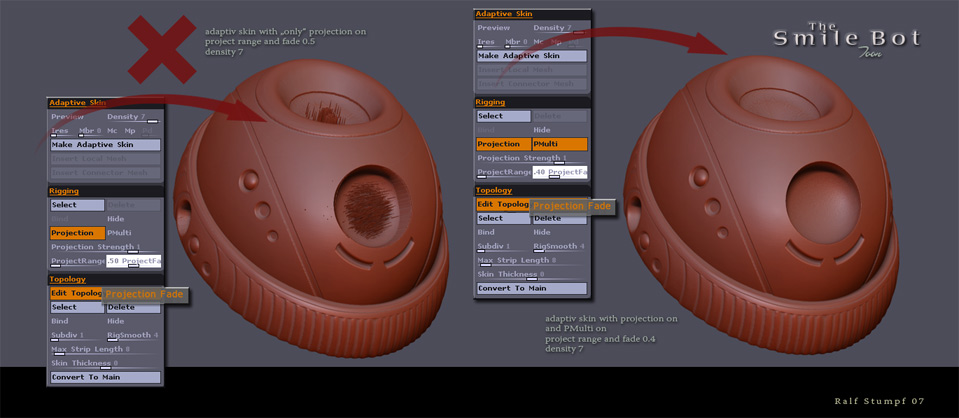Screen dimensions: 959x418
Task: Click Delete under Topology in left panel
Action: tap(133, 307)
